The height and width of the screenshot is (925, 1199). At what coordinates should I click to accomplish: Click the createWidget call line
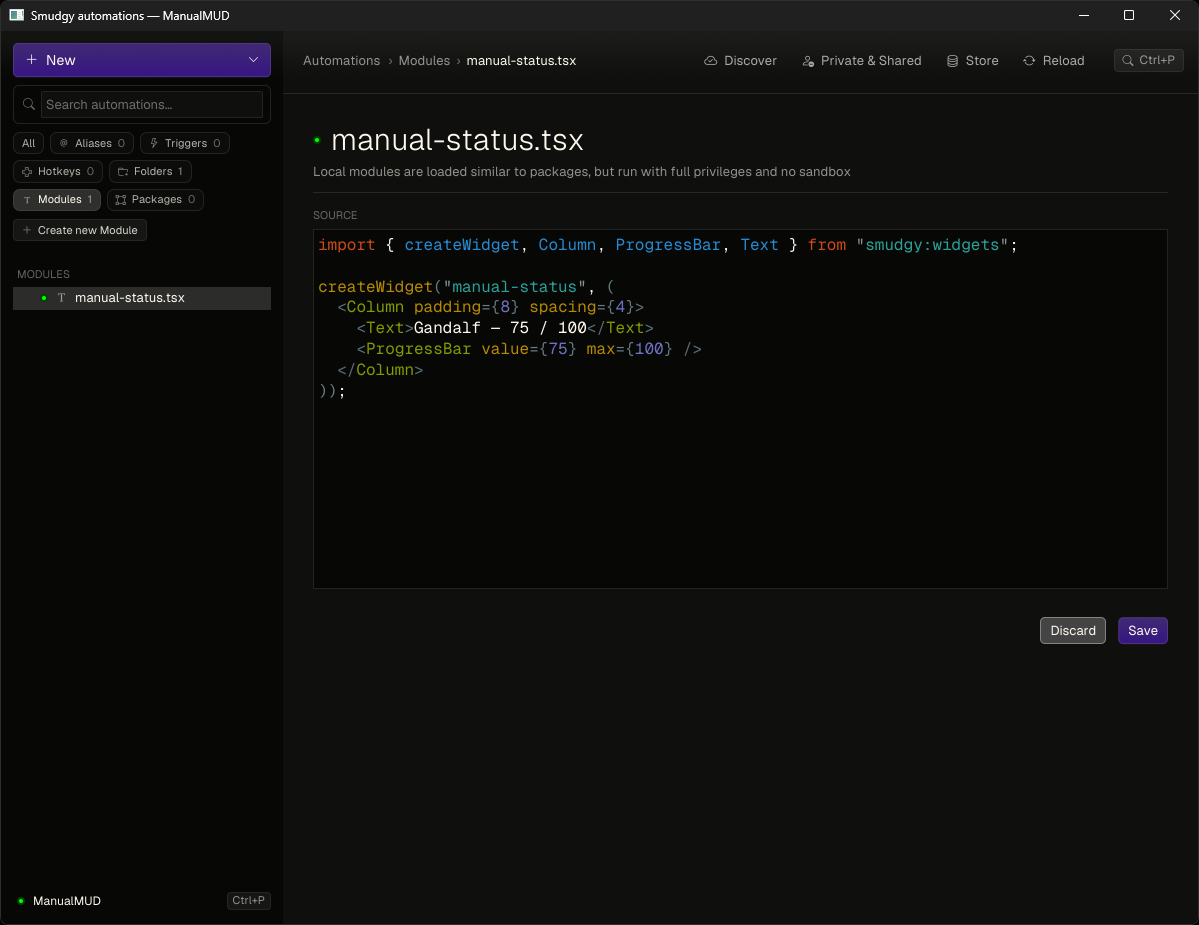click(466, 287)
